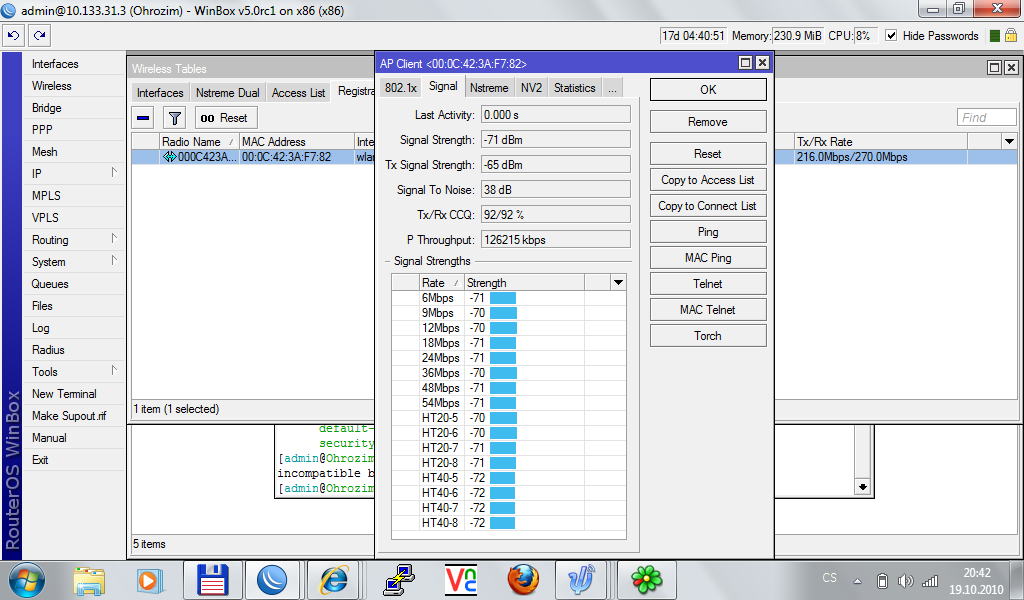Open VNC viewer icon in taskbar
The image size is (1024, 600).
tap(460, 580)
